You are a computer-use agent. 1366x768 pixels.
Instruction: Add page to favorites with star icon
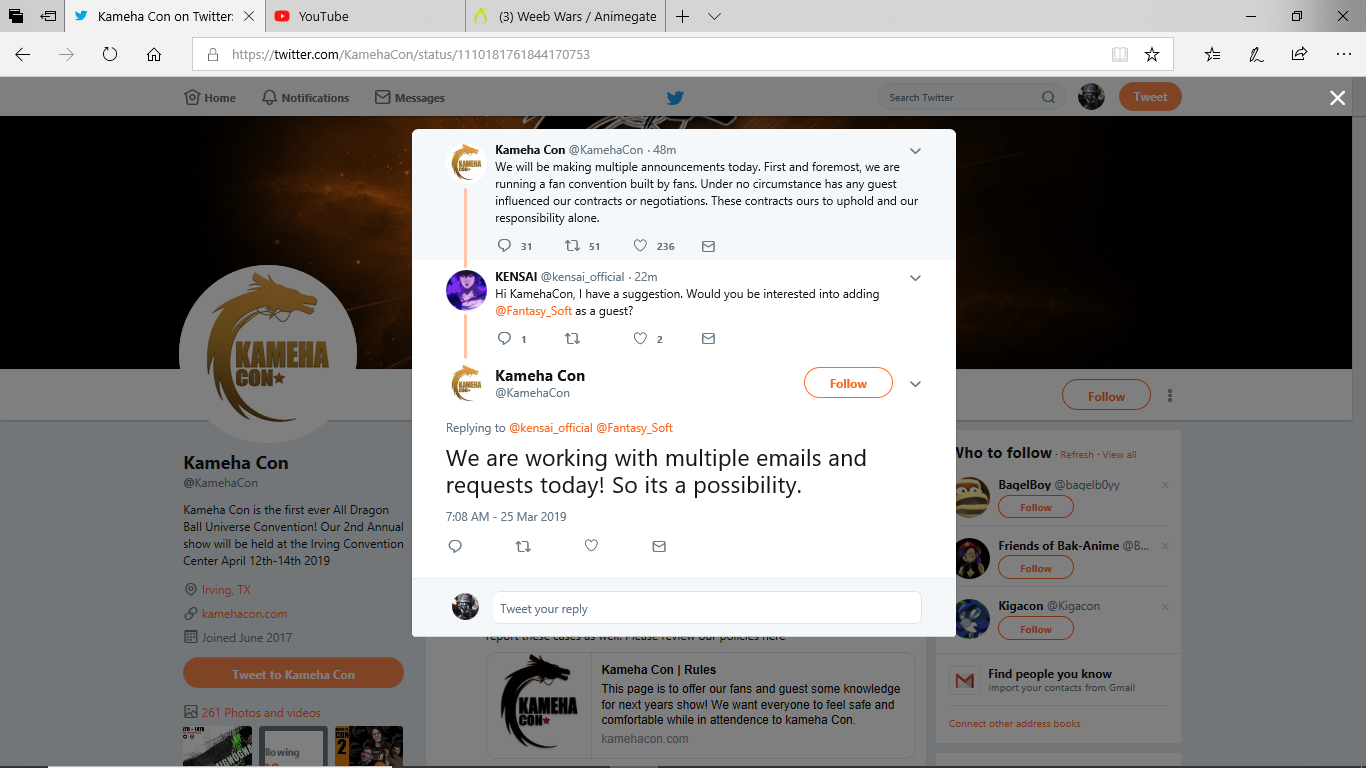click(1152, 54)
